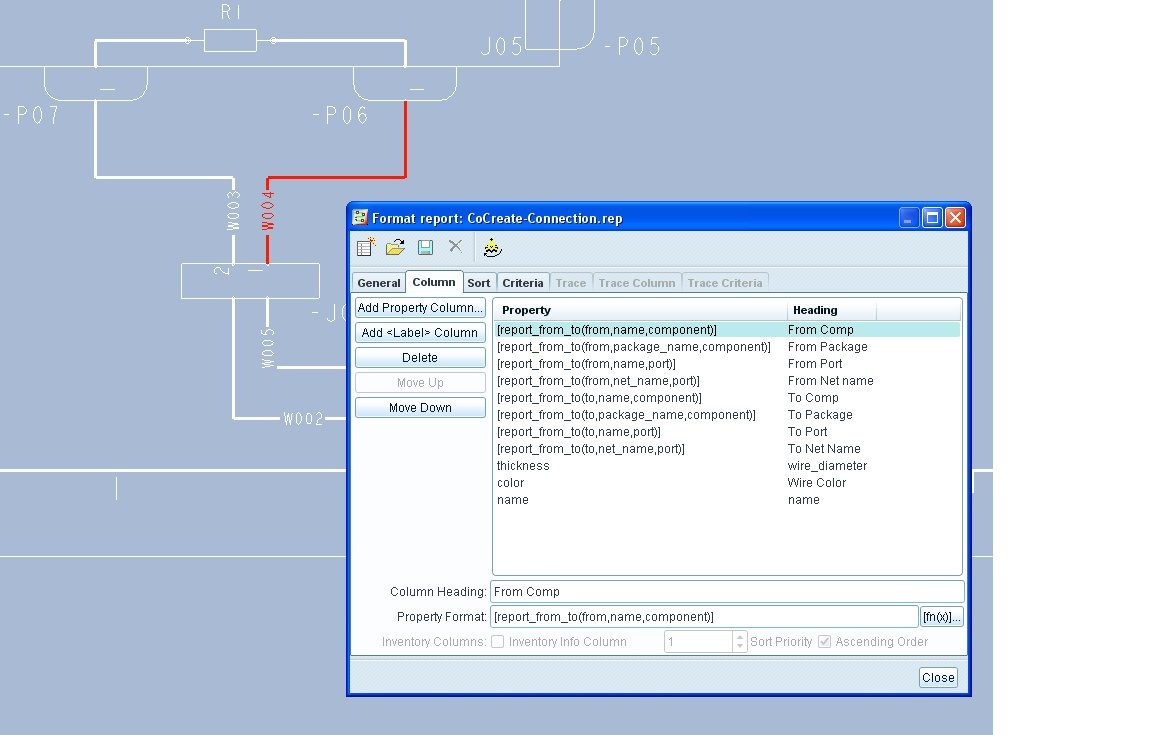Click the Heading column header
1152x735 pixels.
point(831,310)
